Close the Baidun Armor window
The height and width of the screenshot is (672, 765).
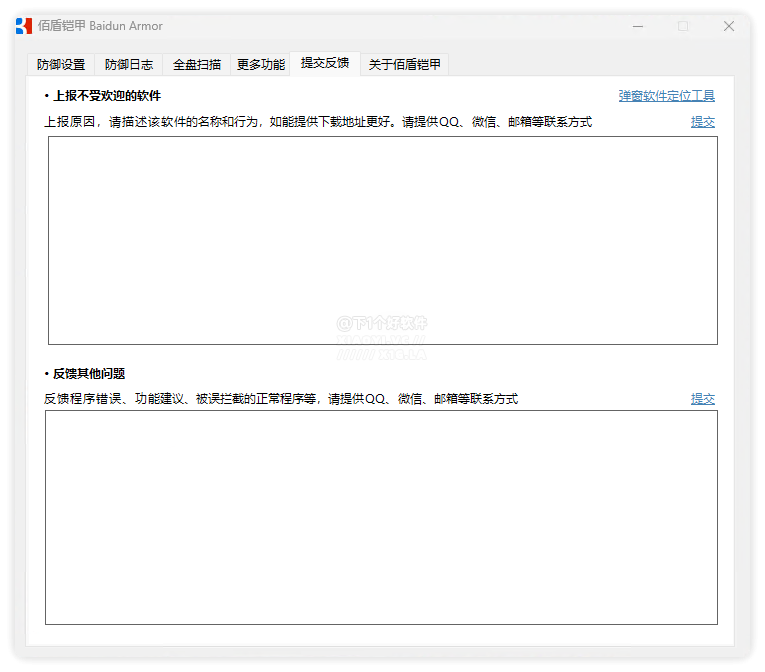point(729,26)
